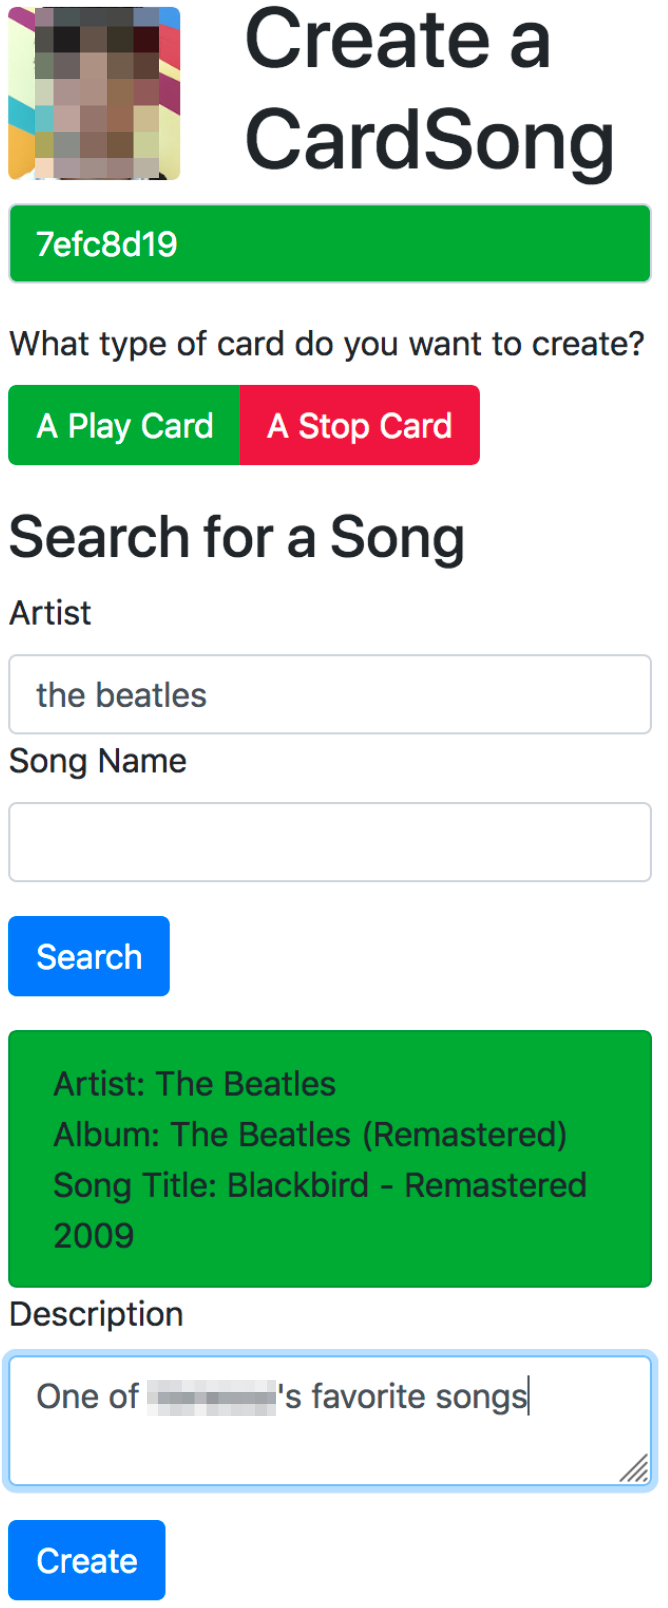Click the "Search for a Song" heading

[x=237, y=537]
